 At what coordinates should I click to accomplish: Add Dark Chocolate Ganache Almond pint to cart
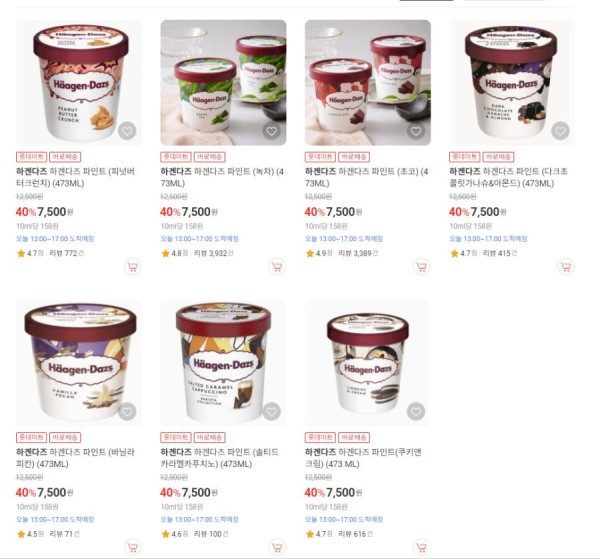point(566,267)
